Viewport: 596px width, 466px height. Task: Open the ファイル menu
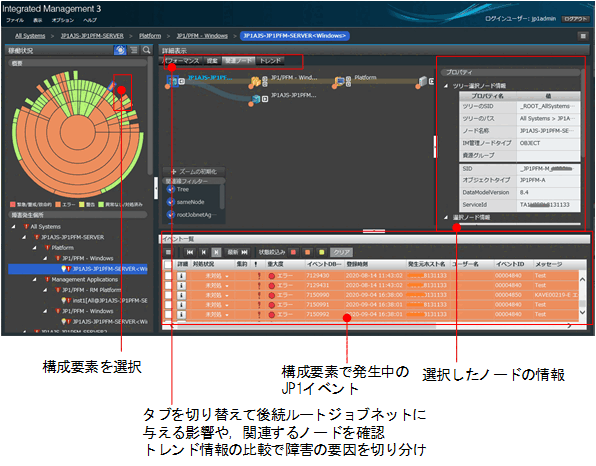pyautogui.click(x=15, y=20)
